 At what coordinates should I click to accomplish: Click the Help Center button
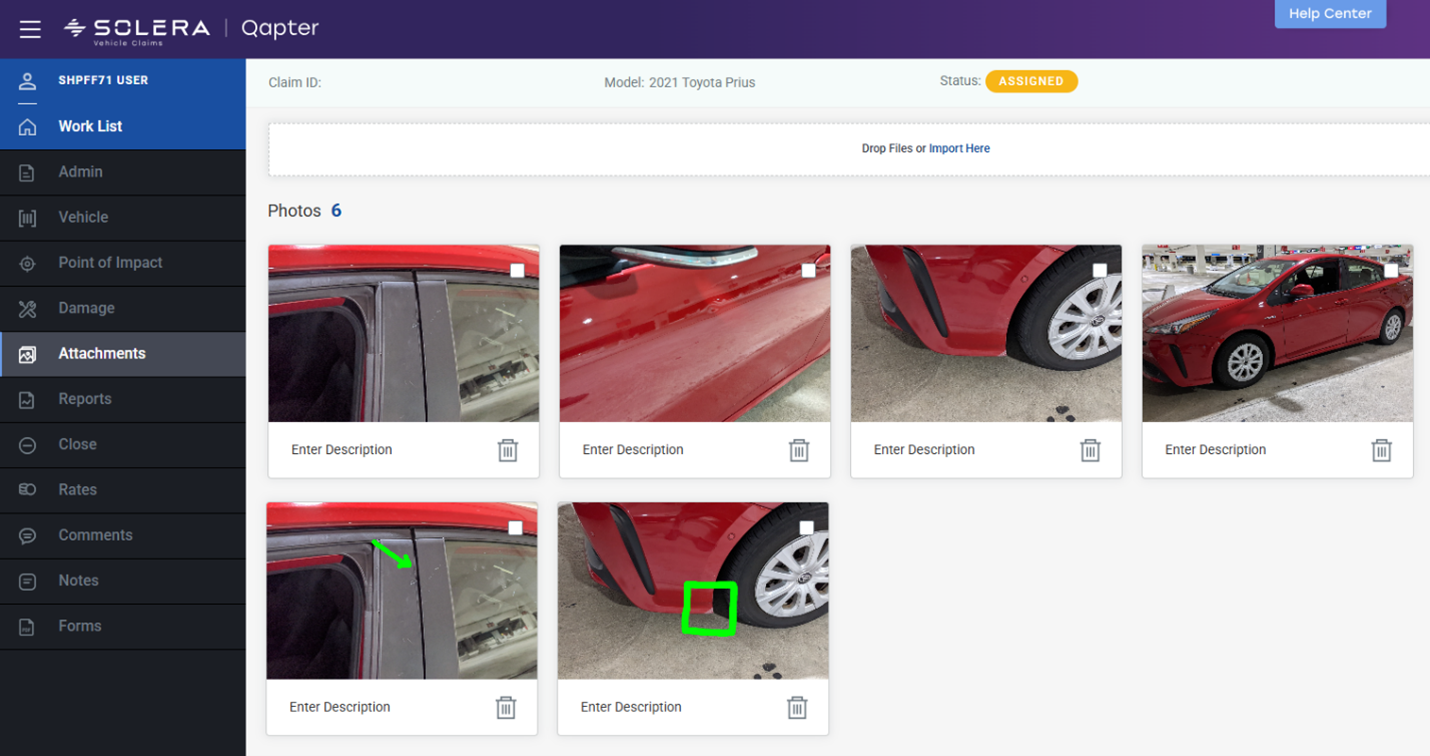click(x=1329, y=14)
